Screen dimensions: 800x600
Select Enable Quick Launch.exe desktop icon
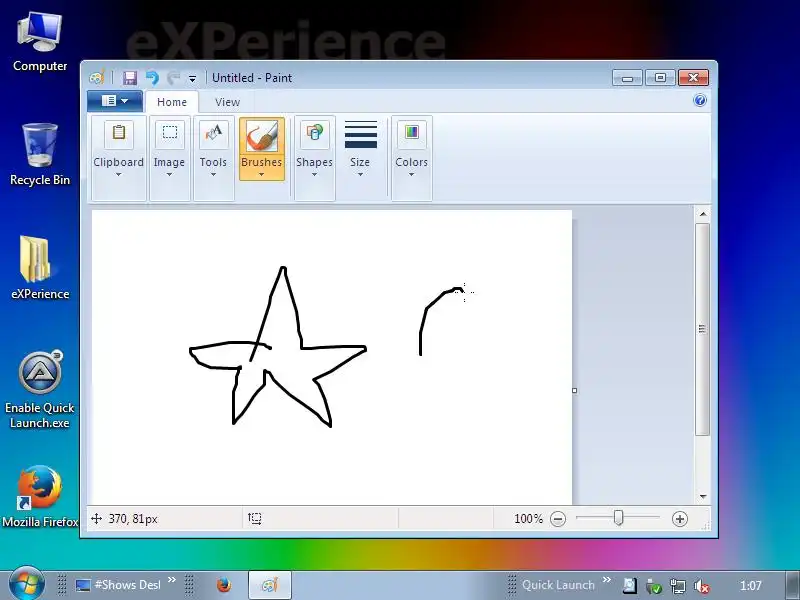click(40, 390)
